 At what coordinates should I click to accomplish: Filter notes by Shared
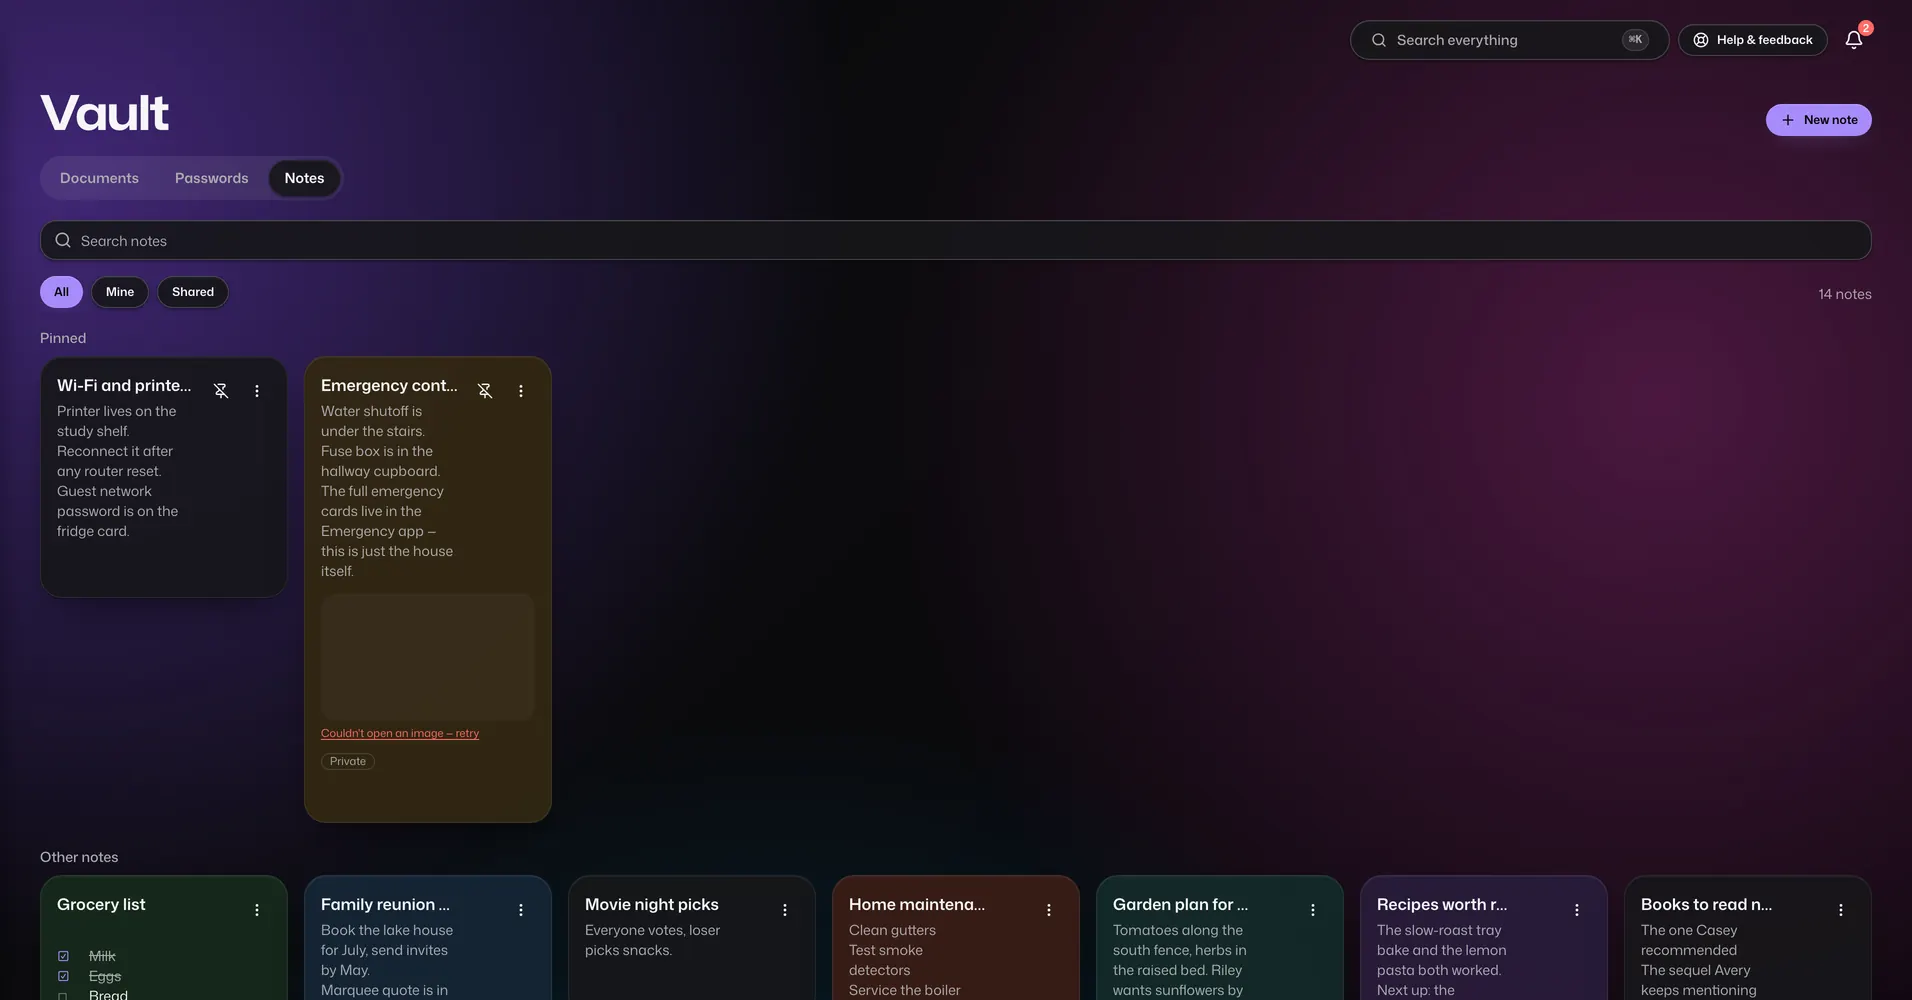[193, 292]
